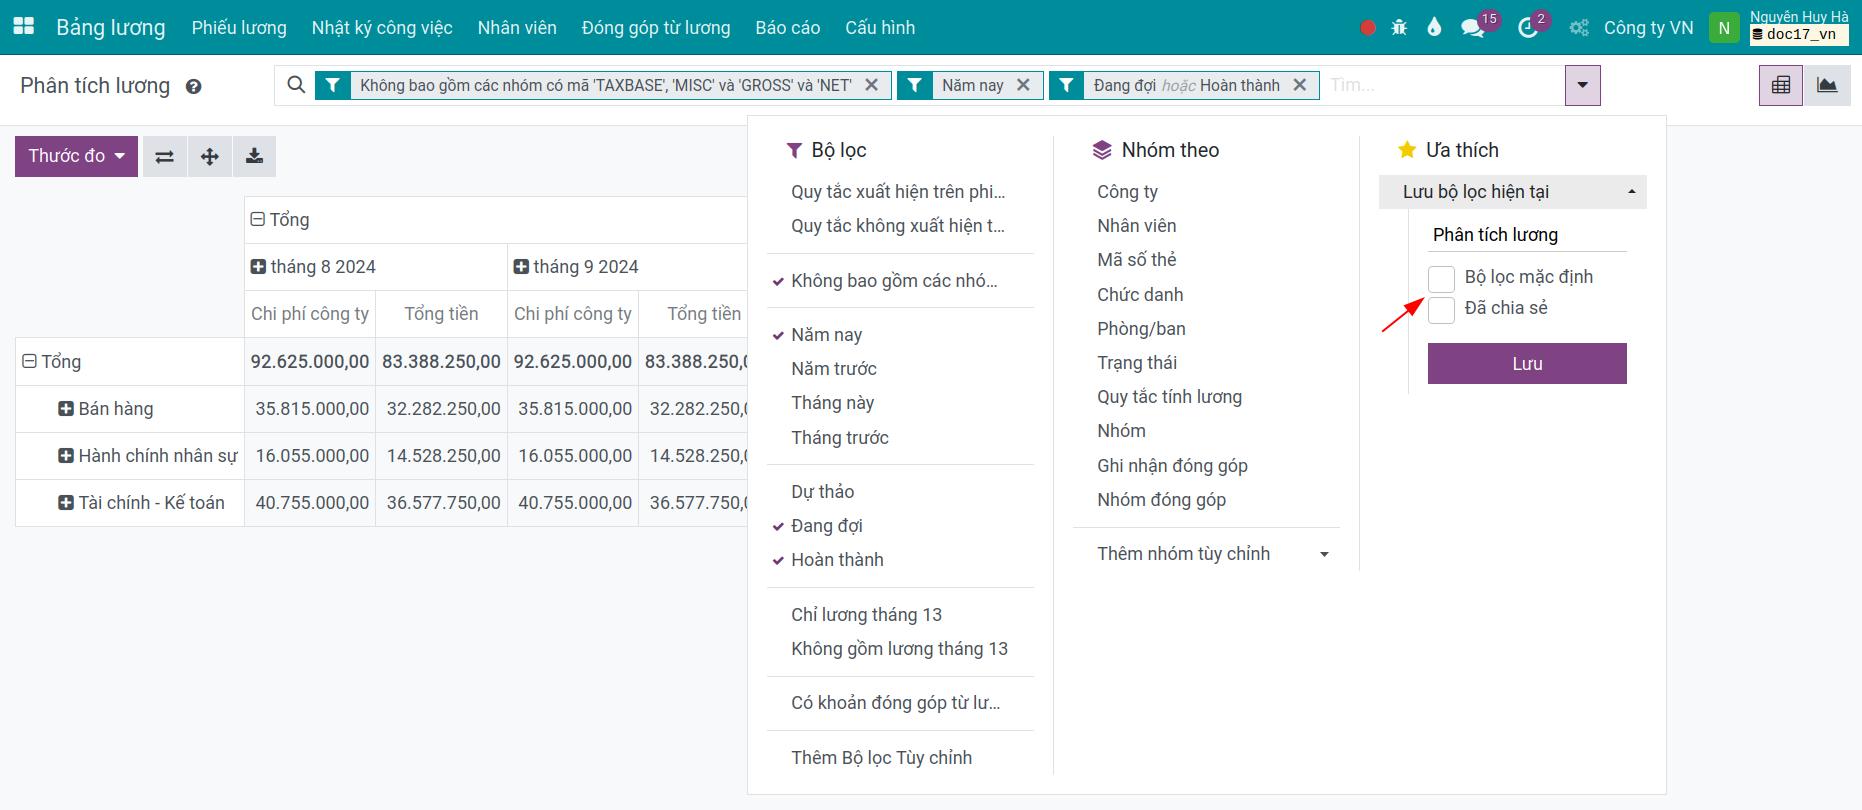Enable the Bộ lọc mặc định checkbox

[1441, 279]
